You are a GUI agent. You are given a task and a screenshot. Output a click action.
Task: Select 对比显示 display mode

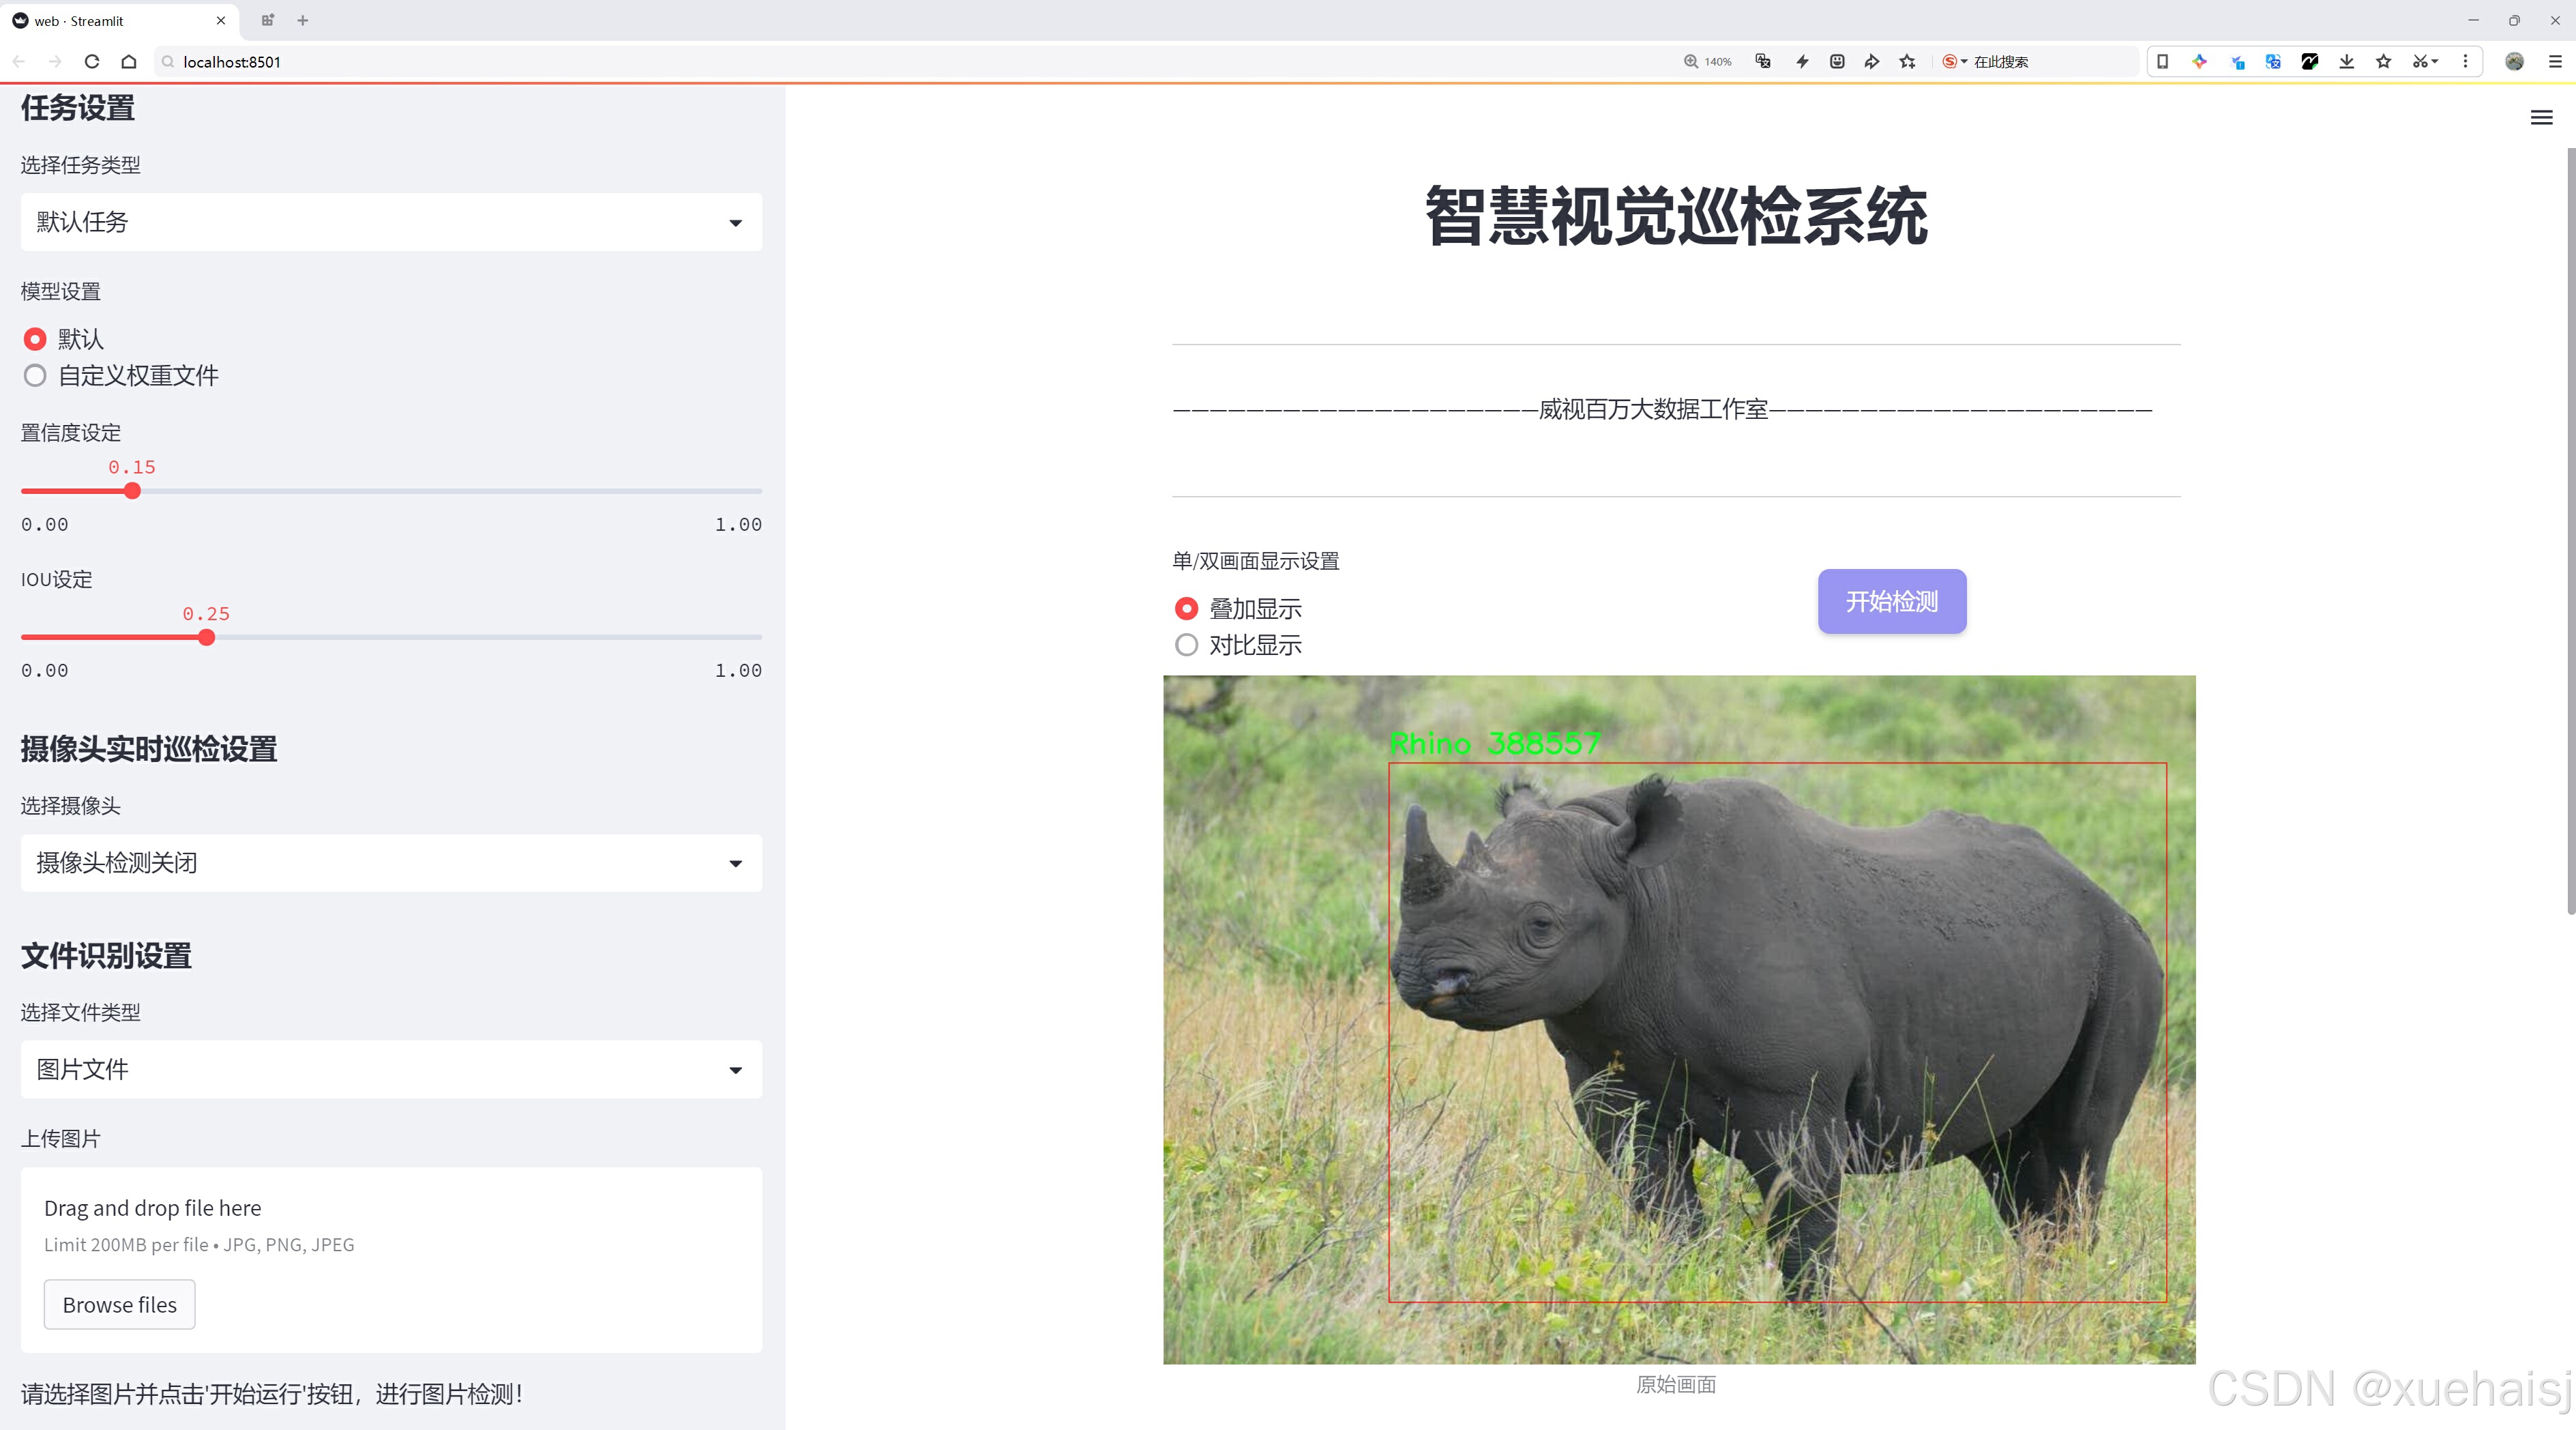tap(1186, 646)
